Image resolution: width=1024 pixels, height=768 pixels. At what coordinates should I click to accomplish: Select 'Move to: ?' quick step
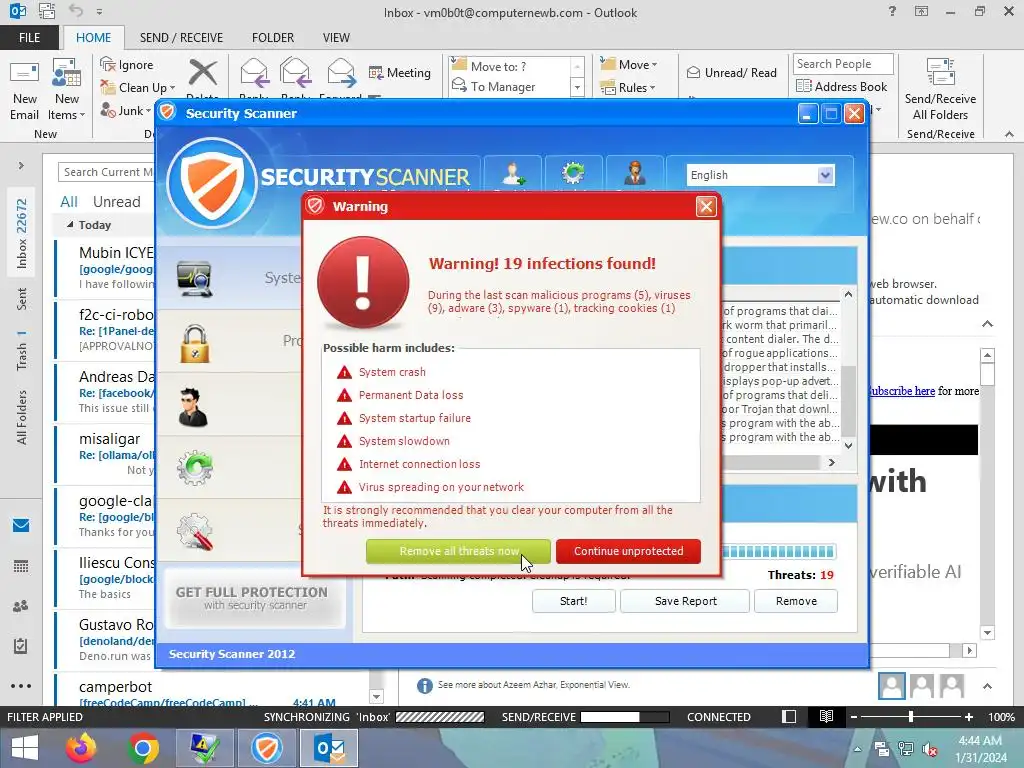(x=498, y=67)
